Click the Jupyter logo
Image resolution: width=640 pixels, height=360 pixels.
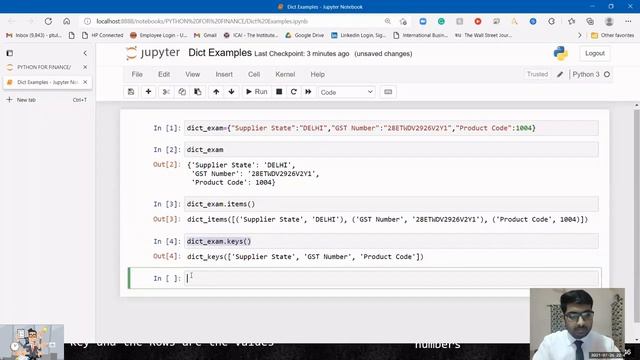pyautogui.click(x=153, y=53)
